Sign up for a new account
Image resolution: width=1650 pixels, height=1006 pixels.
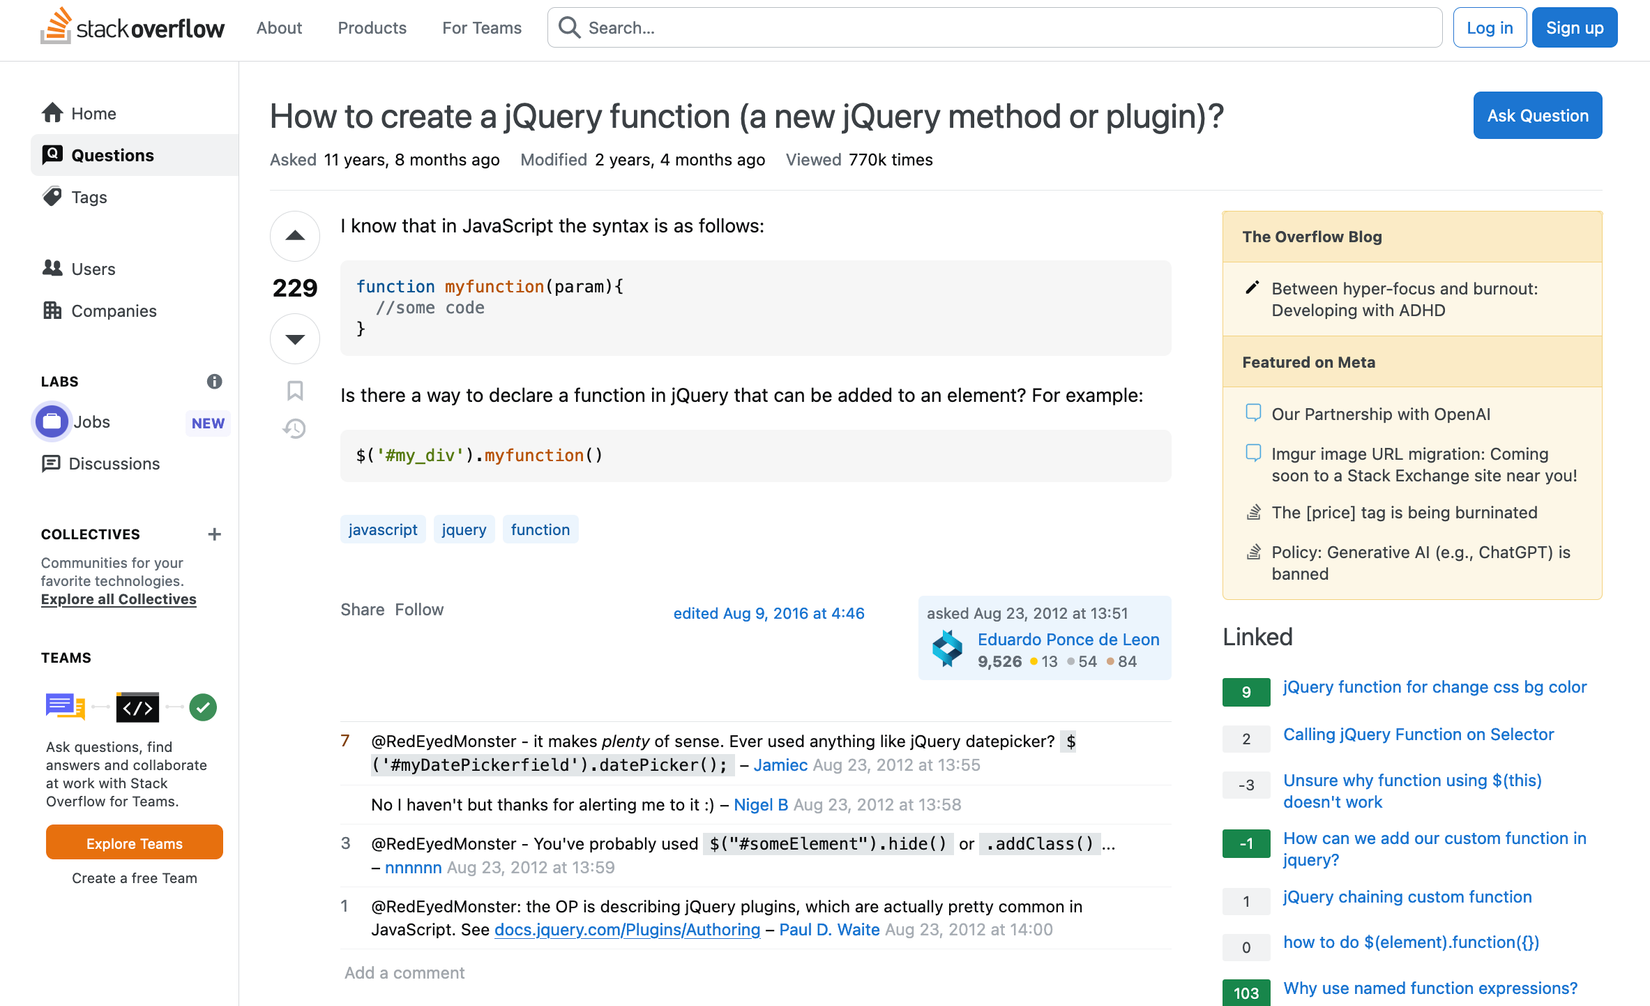(x=1574, y=27)
